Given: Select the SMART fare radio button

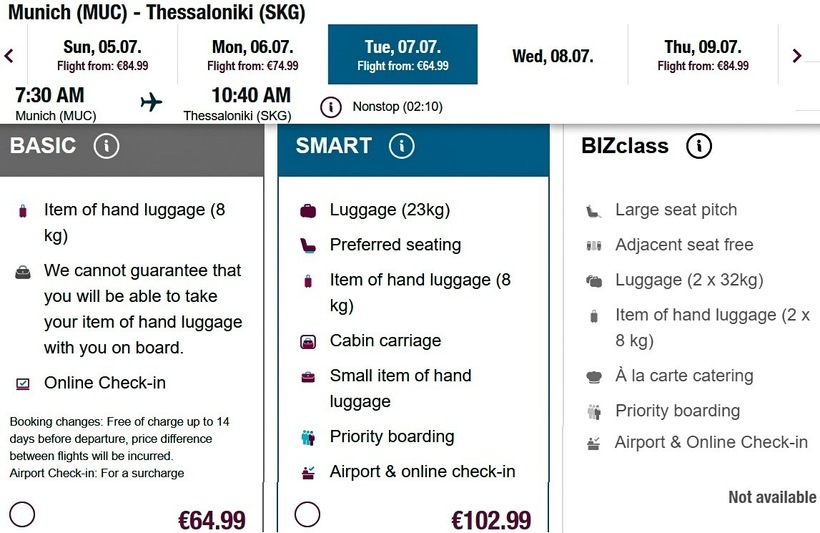Looking at the screenshot, I should (x=308, y=515).
